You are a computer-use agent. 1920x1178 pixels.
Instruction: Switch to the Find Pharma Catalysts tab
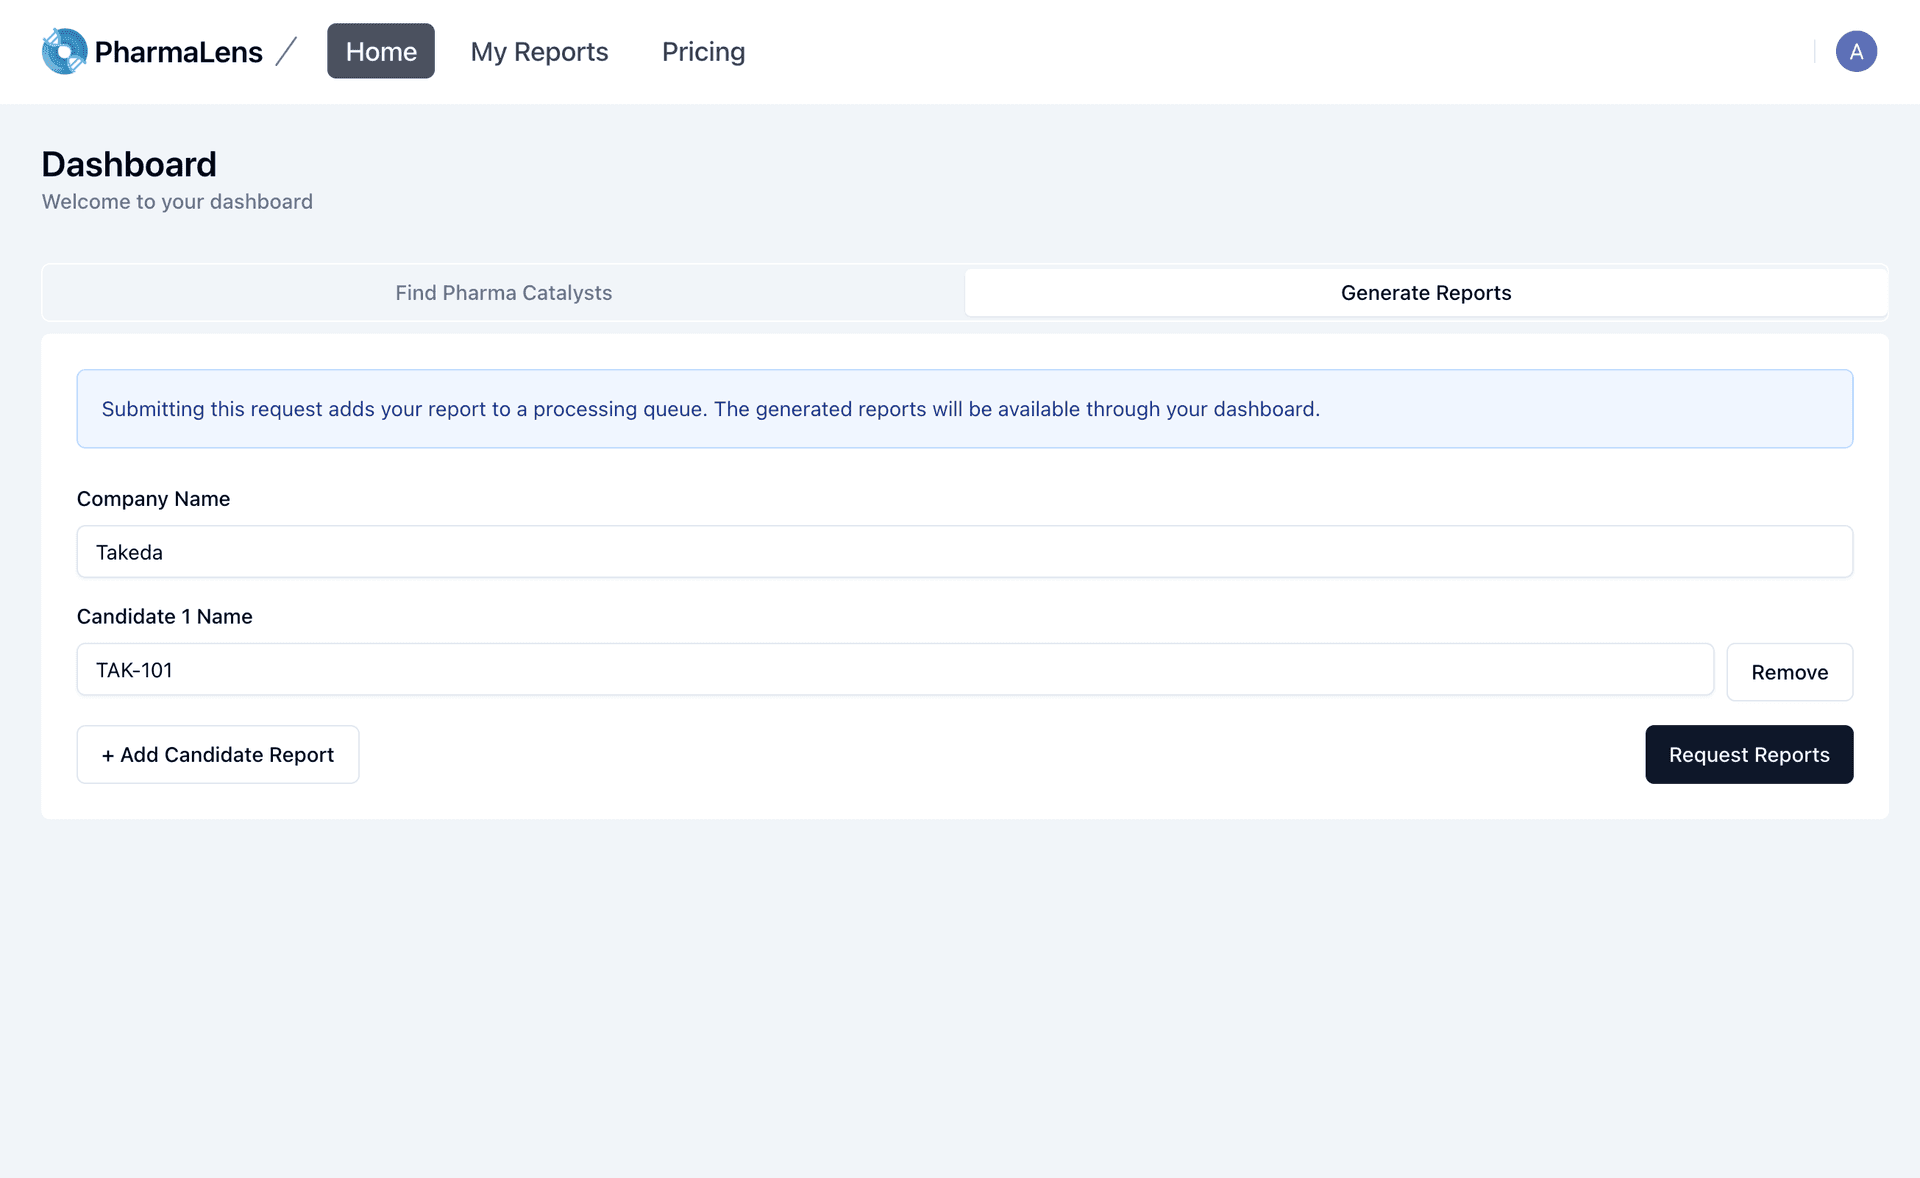503,292
